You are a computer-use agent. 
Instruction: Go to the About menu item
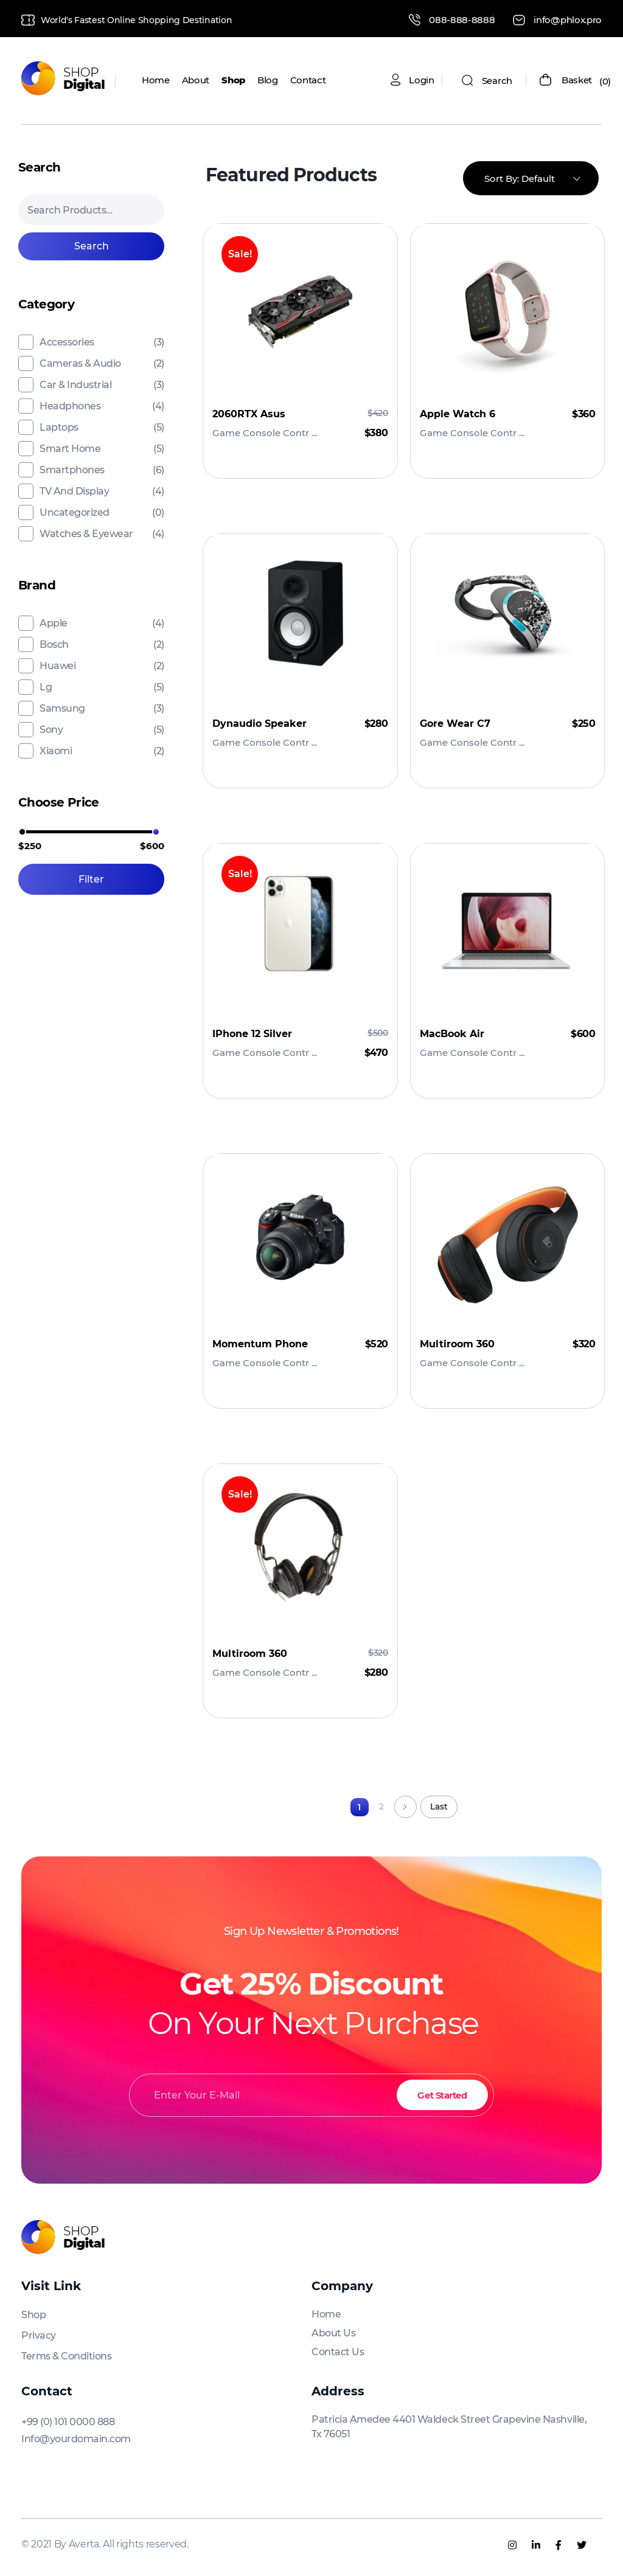pyautogui.click(x=195, y=80)
